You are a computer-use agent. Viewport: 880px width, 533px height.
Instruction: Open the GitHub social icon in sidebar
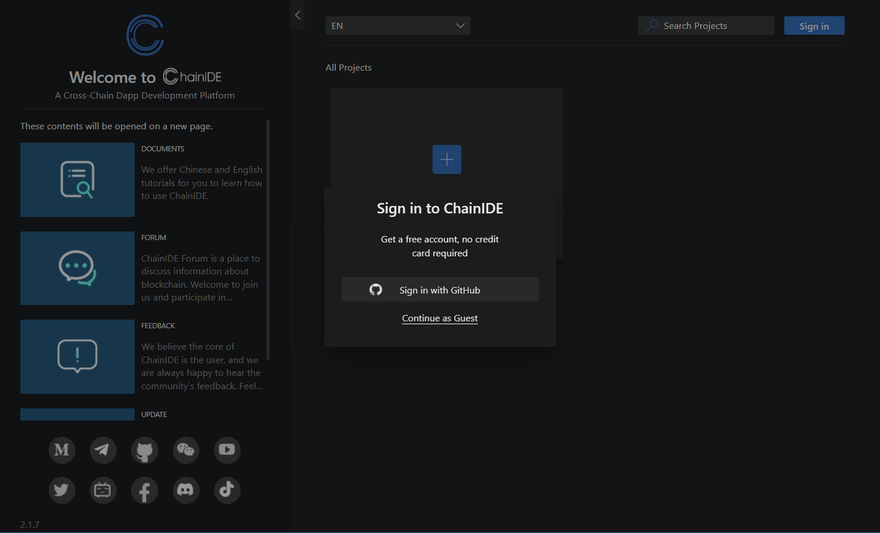click(x=145, y=450)
